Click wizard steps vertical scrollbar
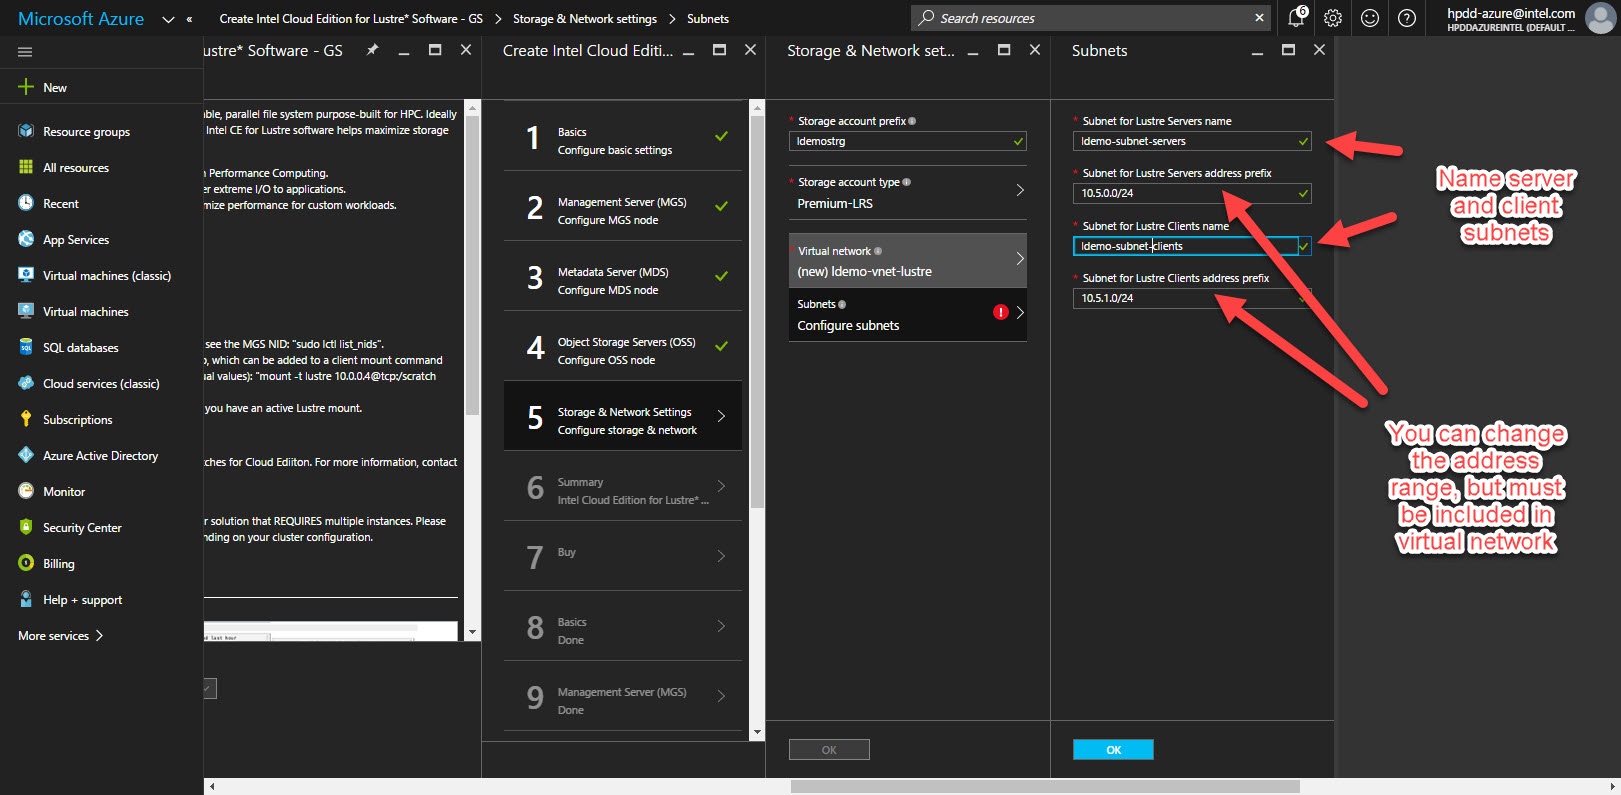 [757, 311]
